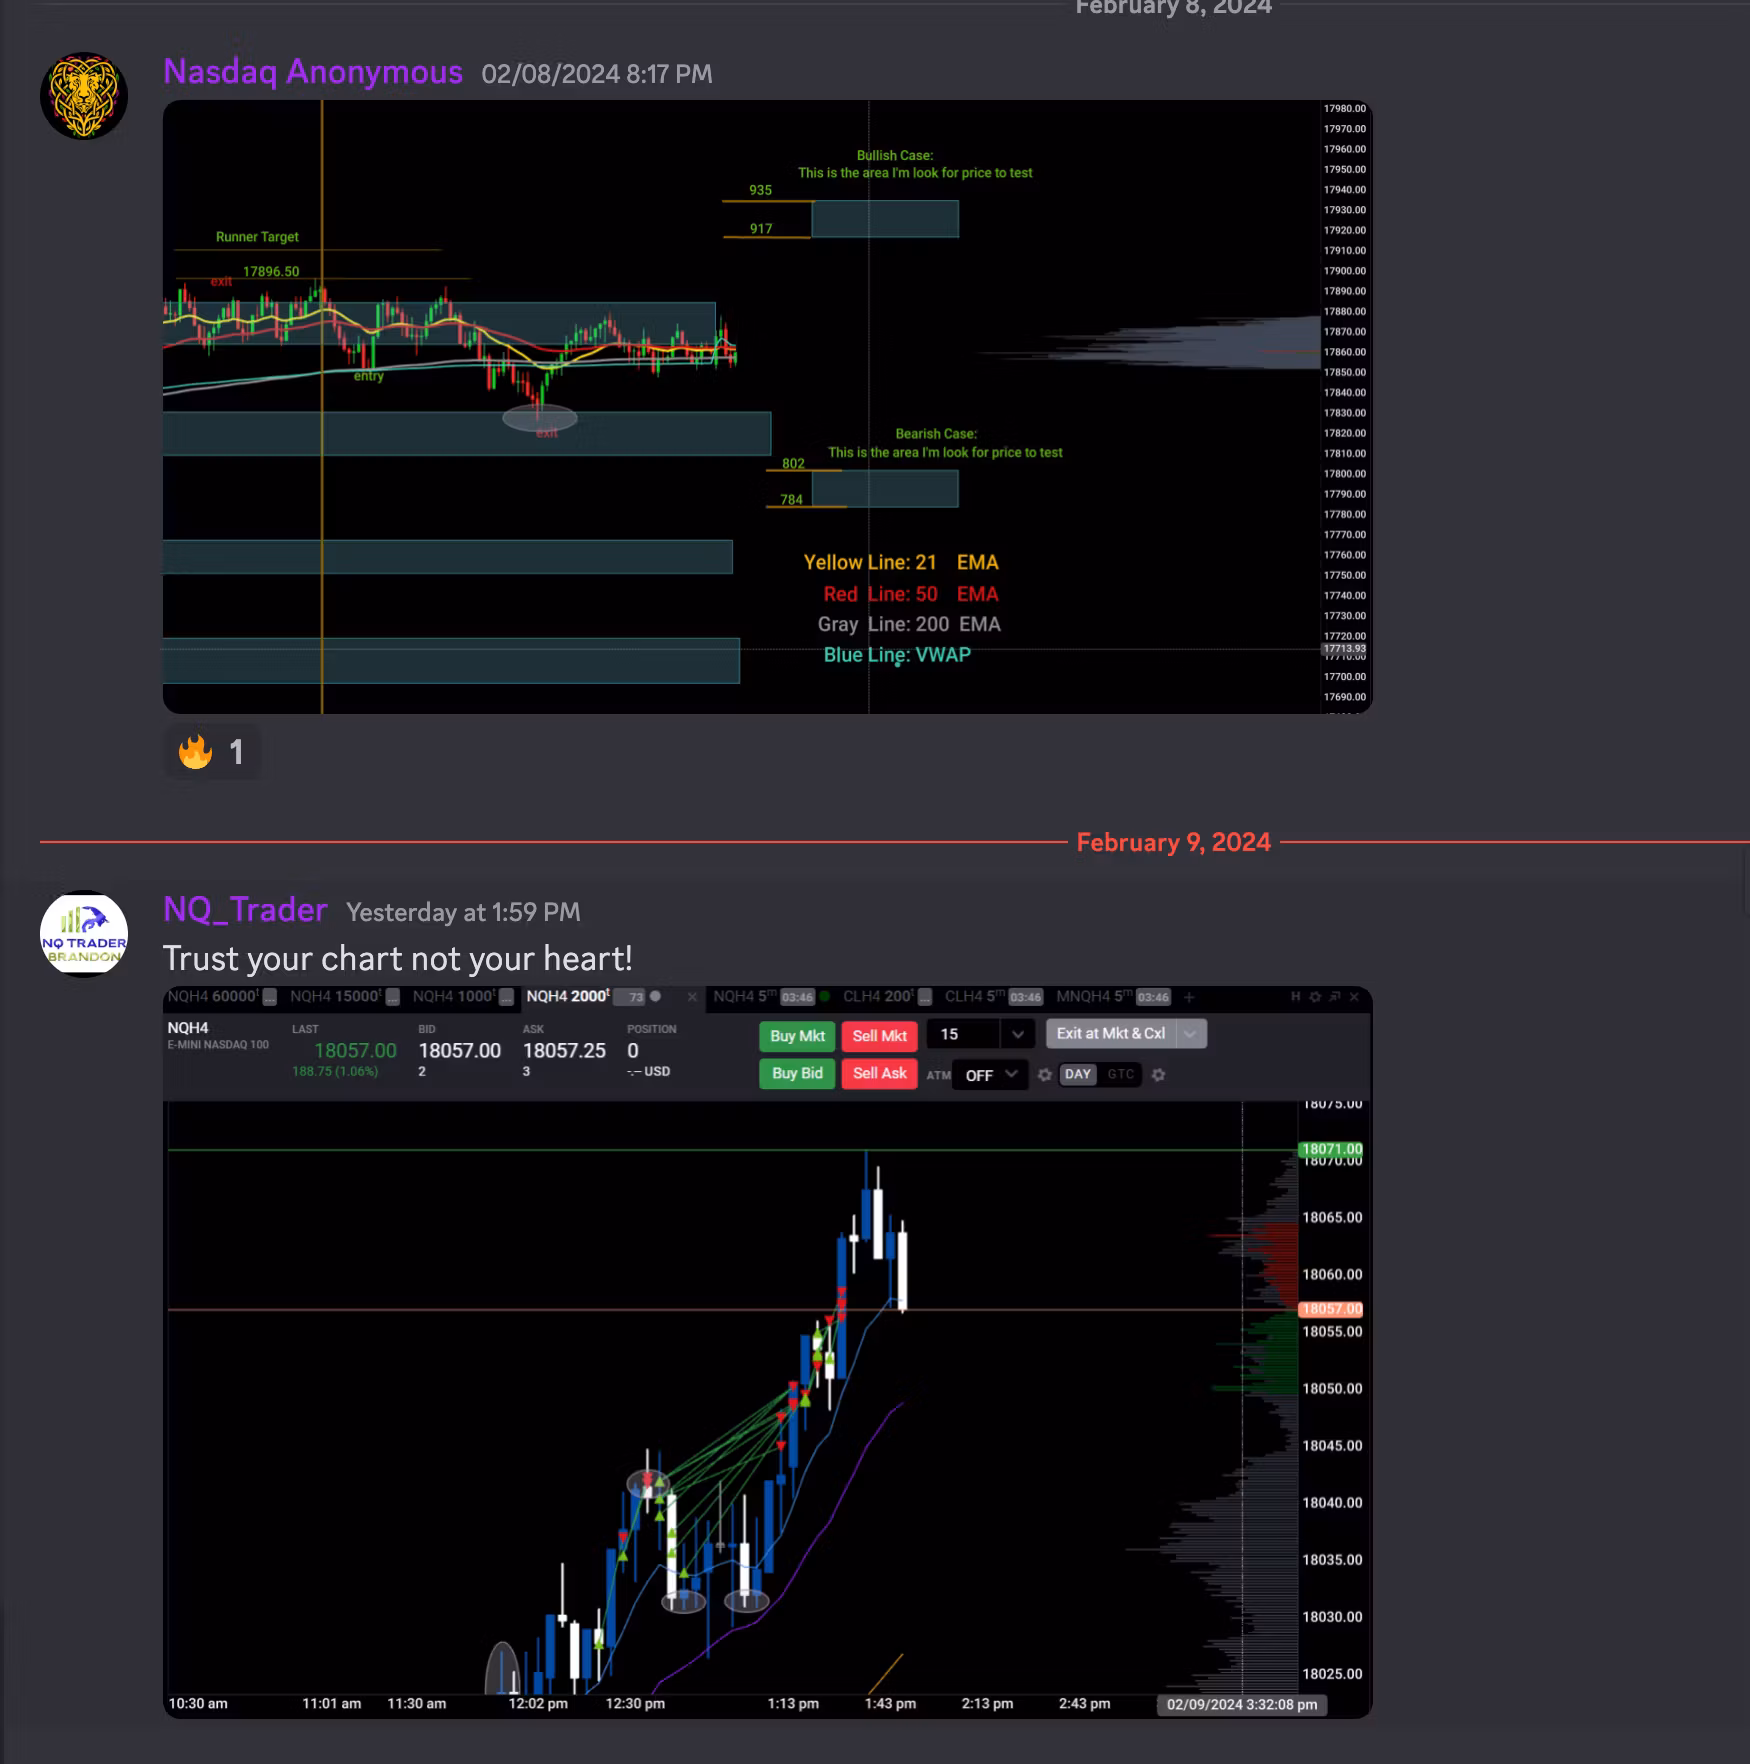Click the 188.75 (1.06%) change value
Viewport: 1750px width, 1764px height.
coord(335,1071)
